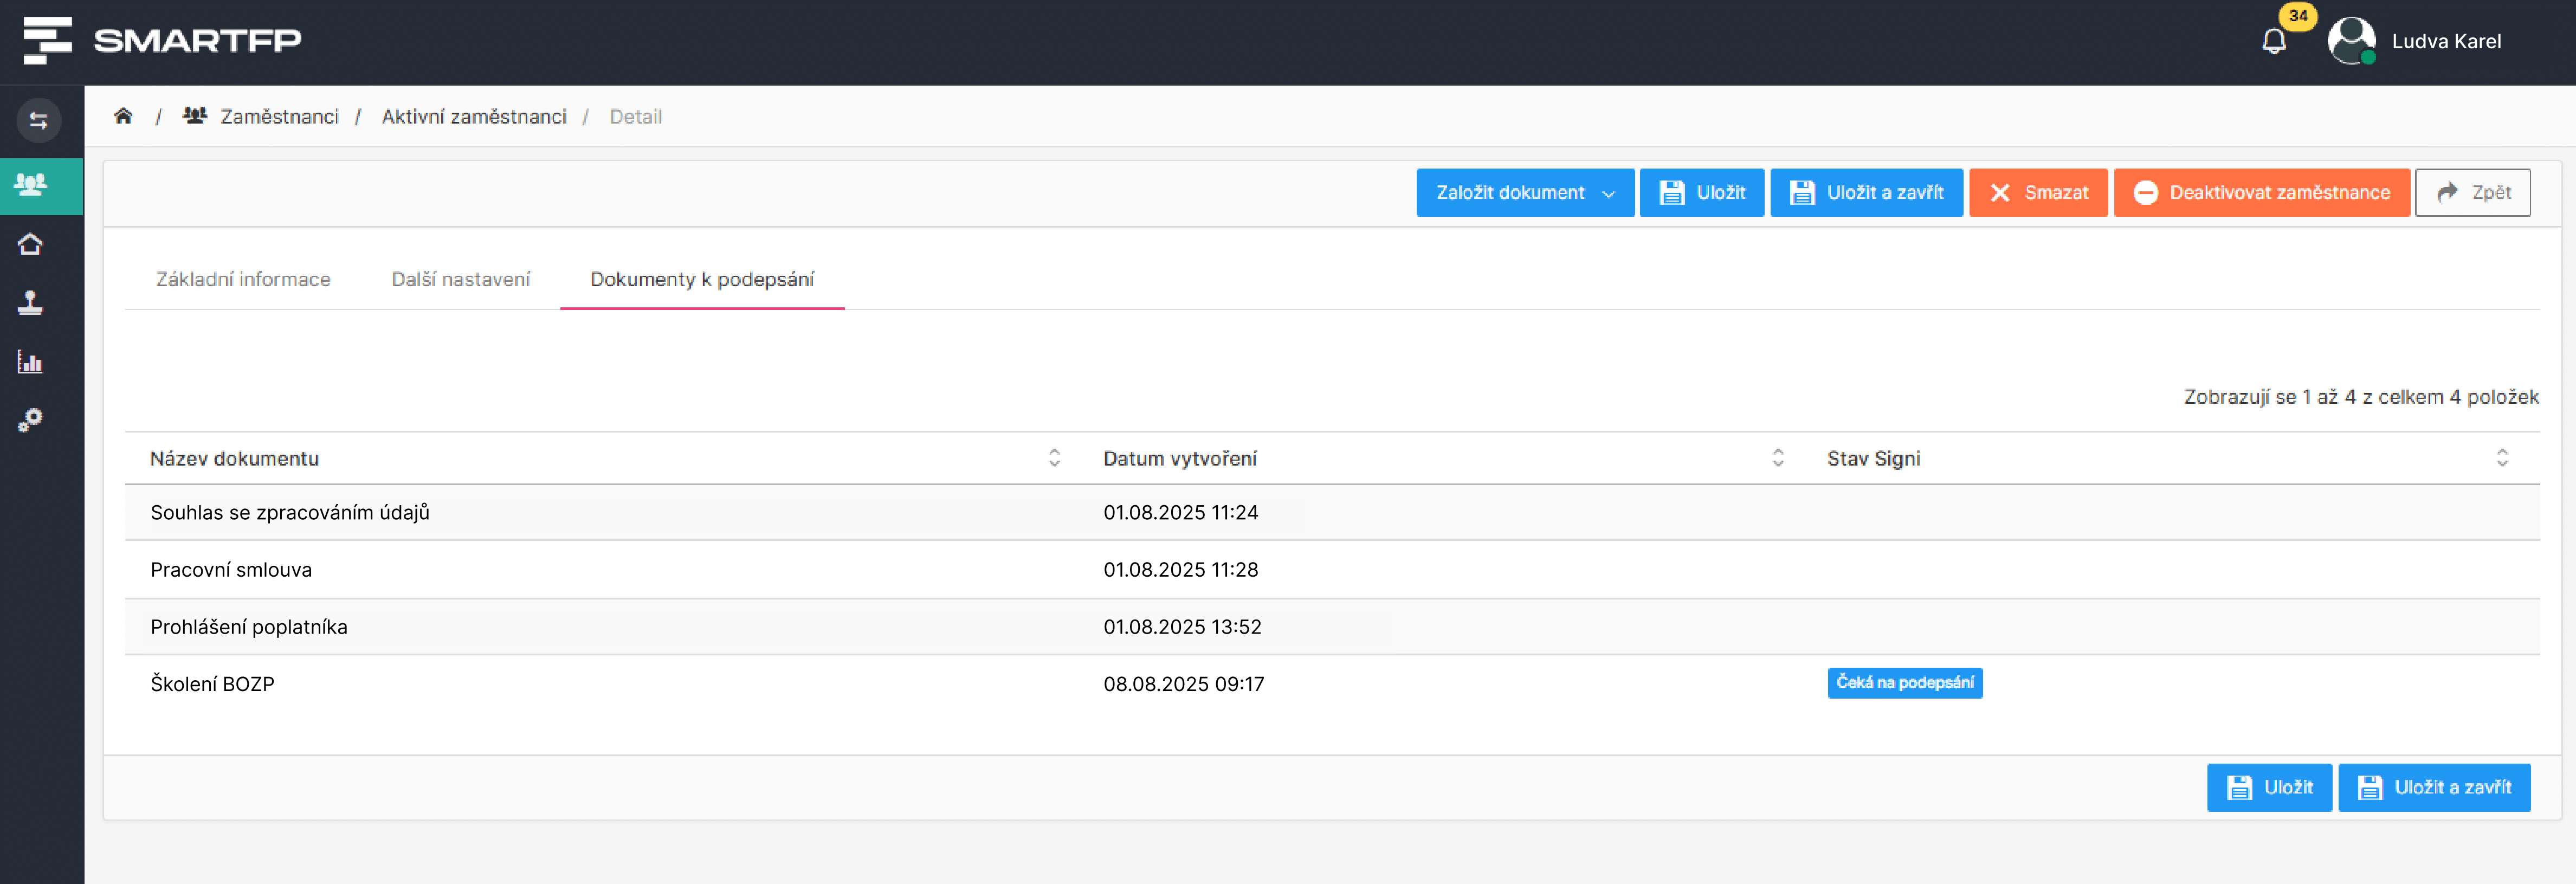Click Deaktivovat zaměstnance button
2576x884 pixels.
click(2261, 193)
